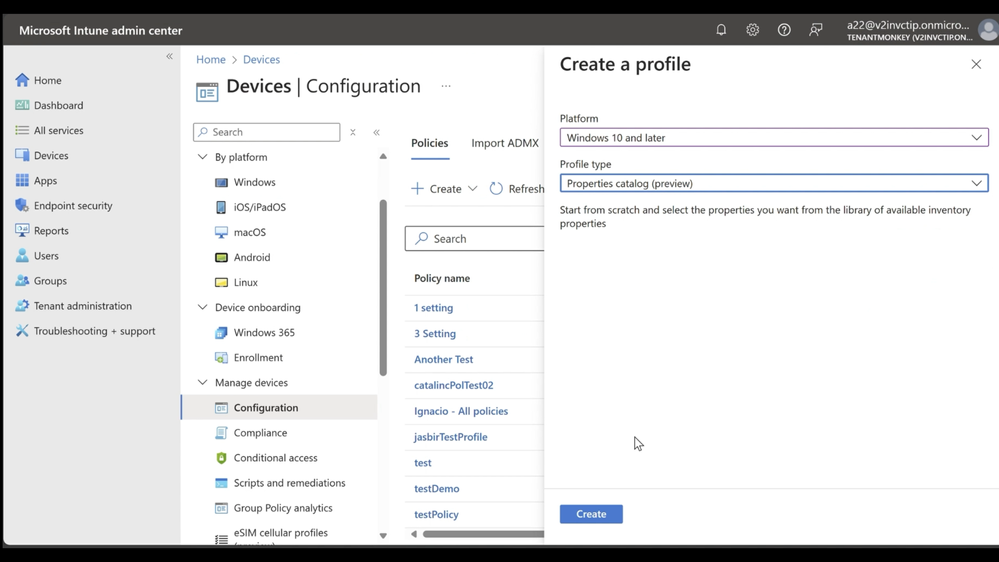Viewport: 999px width, 562px height.
Task: Open the ellipsis menu beside Devices | Configuration
Action: [446, 86]
